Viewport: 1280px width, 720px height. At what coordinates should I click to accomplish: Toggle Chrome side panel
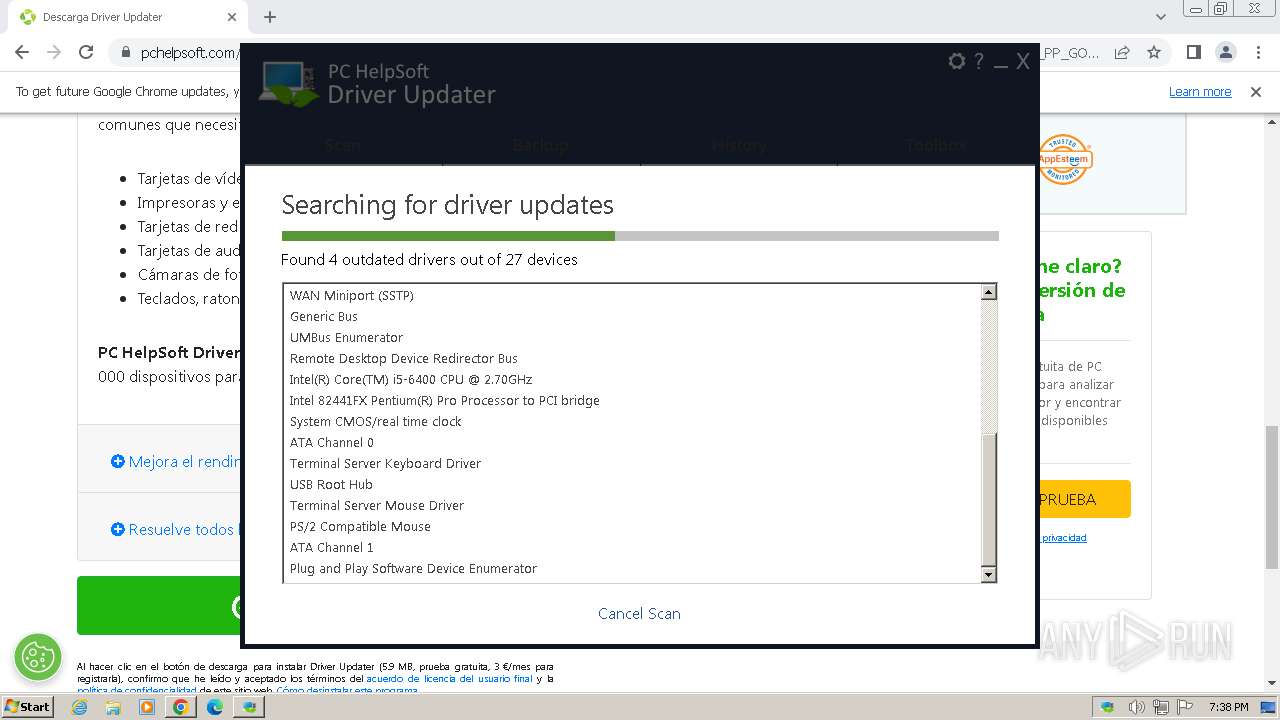1193,52
